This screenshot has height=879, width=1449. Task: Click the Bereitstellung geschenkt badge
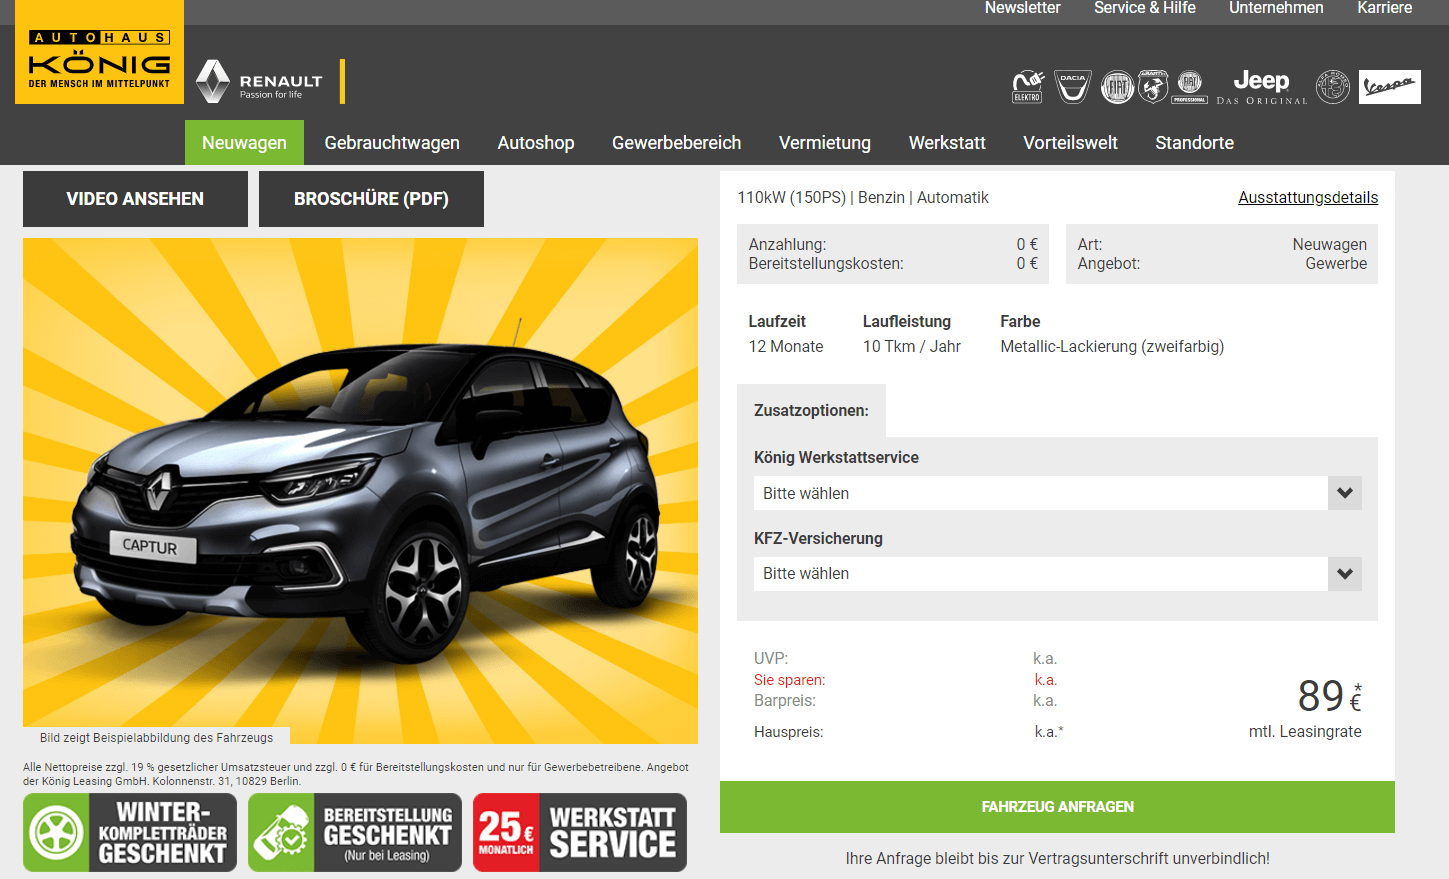tap(355, 832)
